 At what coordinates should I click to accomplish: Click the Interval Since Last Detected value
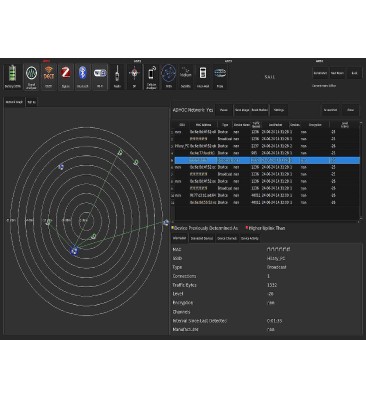[x=274, y=321]
